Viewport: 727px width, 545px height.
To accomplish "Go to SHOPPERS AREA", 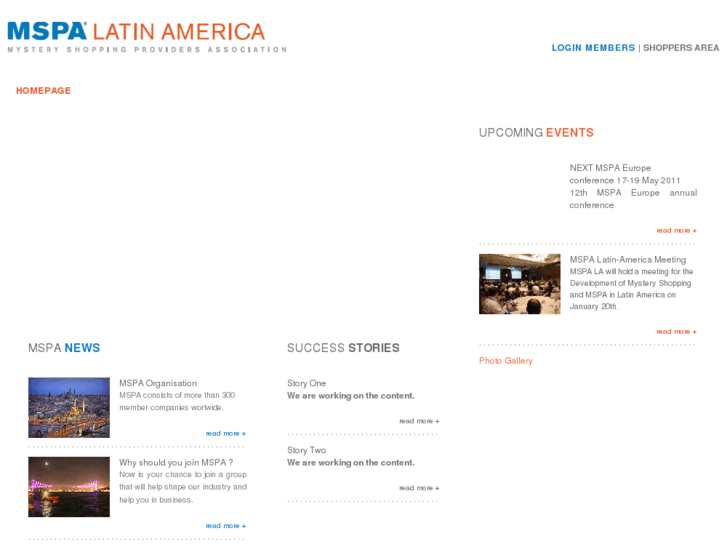I will (681, 48).
